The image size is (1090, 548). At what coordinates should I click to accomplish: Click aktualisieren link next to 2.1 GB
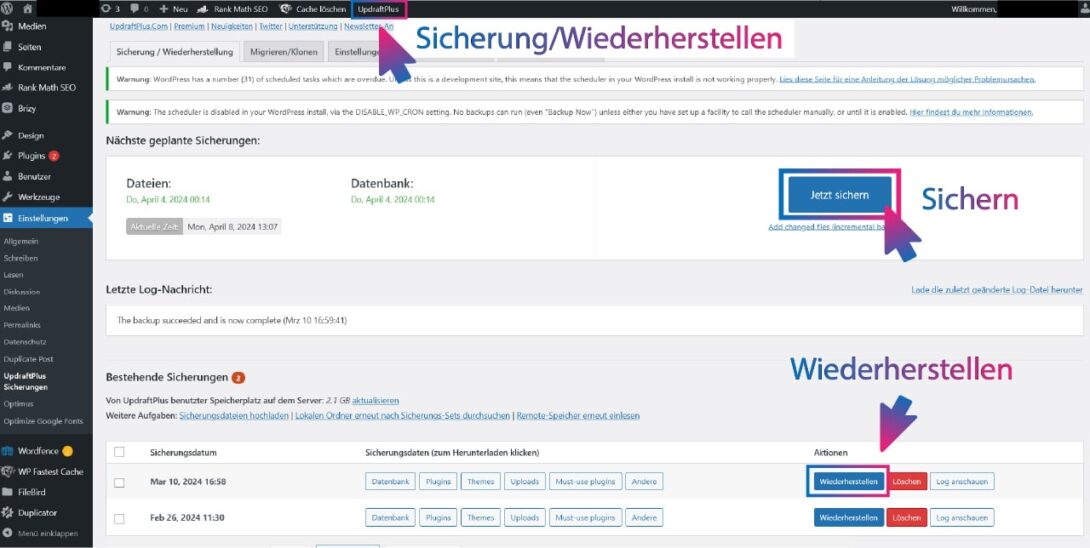(375, 401)
